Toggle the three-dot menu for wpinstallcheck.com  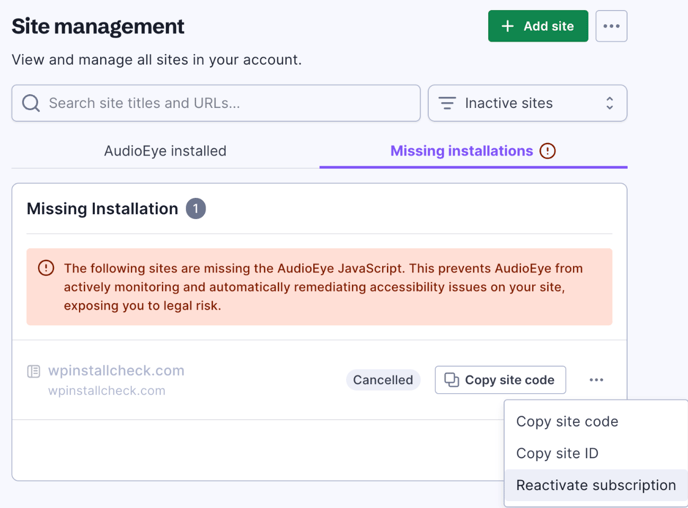pyautogui.click(x=596, y=380)
